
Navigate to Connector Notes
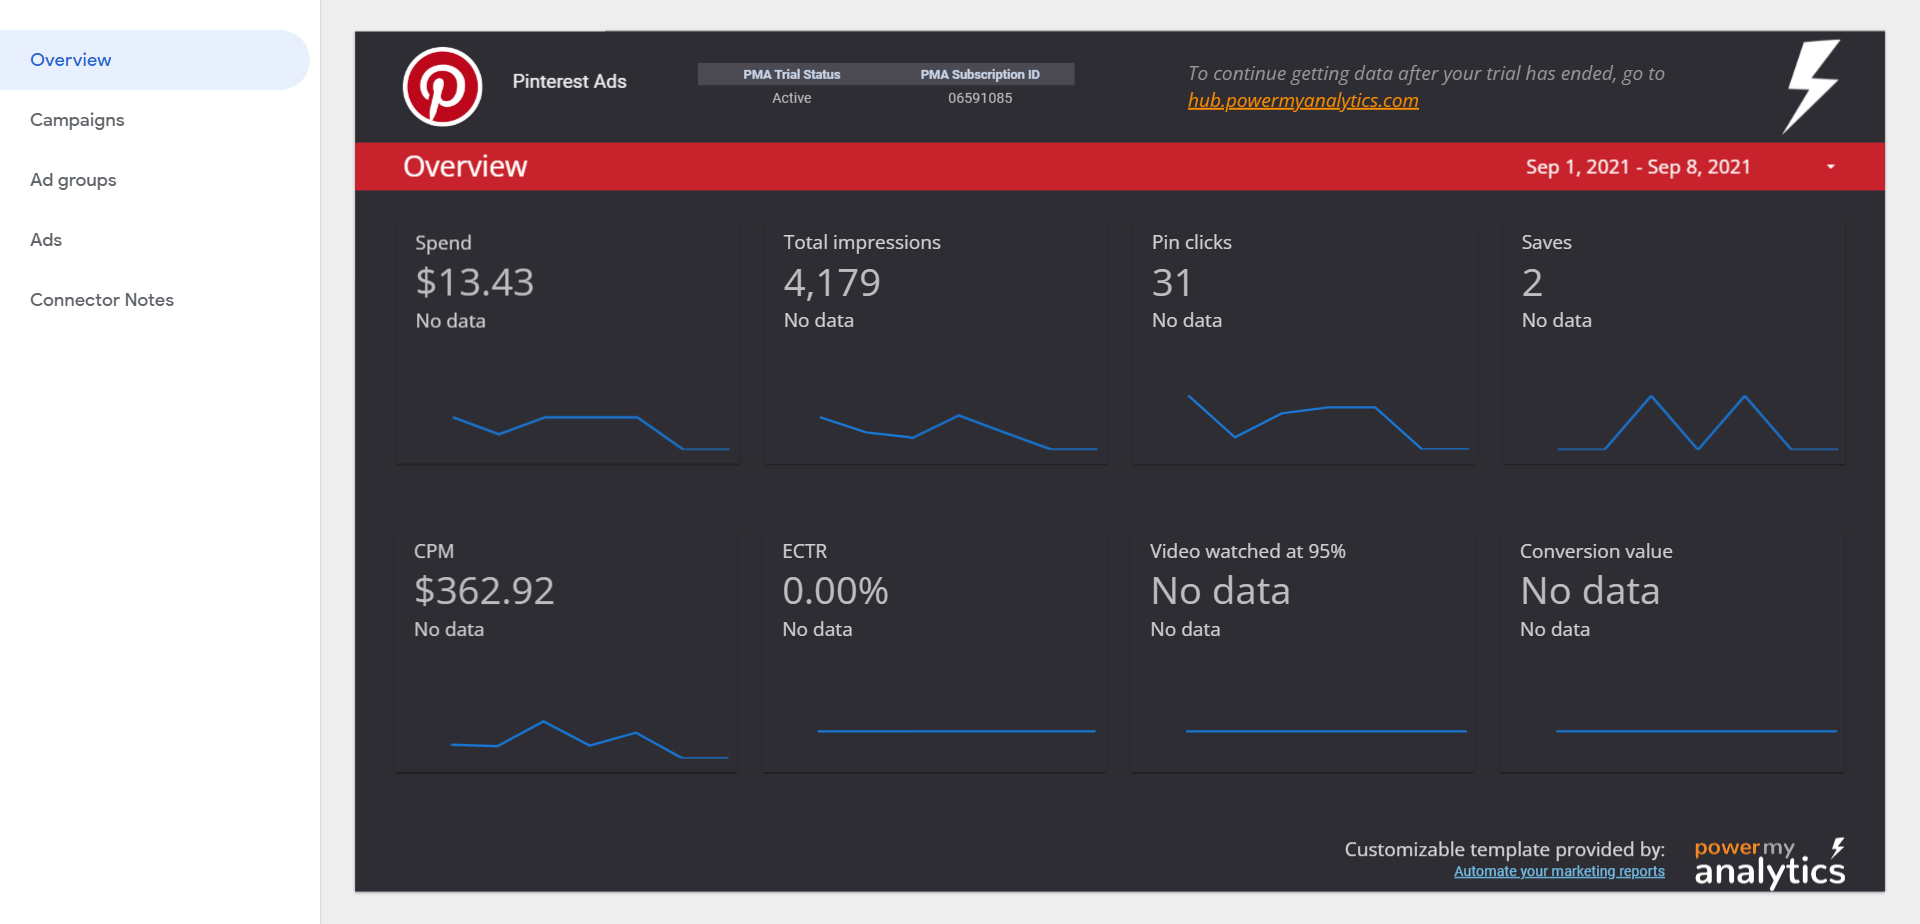(101, 299)
